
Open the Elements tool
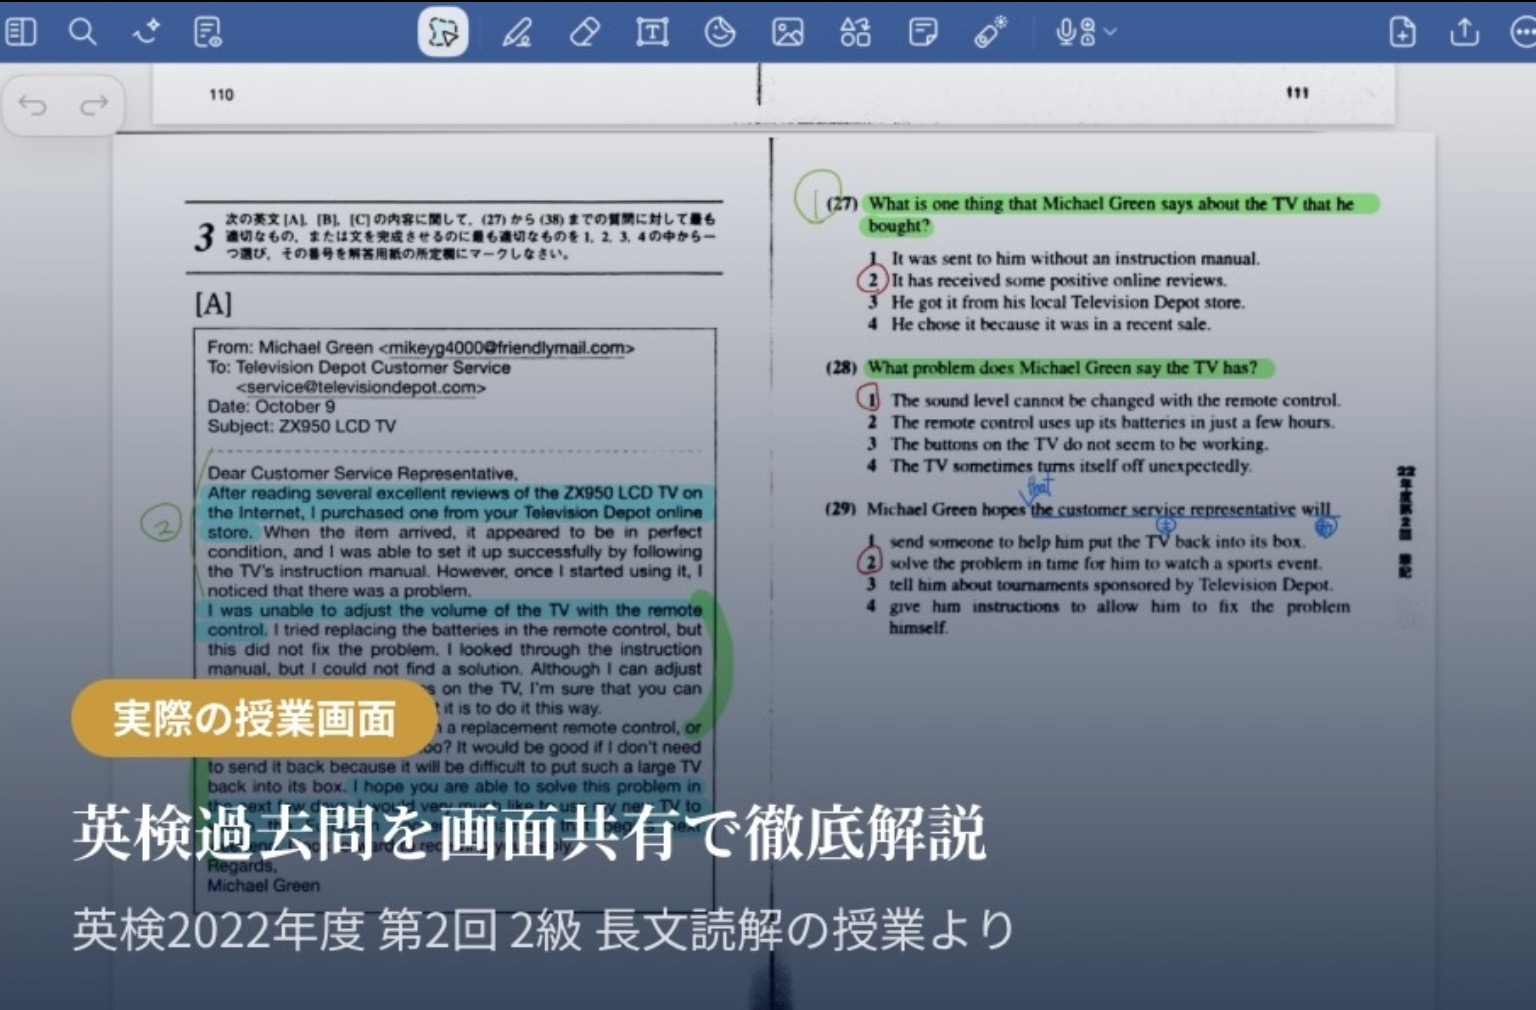(855, 32)
